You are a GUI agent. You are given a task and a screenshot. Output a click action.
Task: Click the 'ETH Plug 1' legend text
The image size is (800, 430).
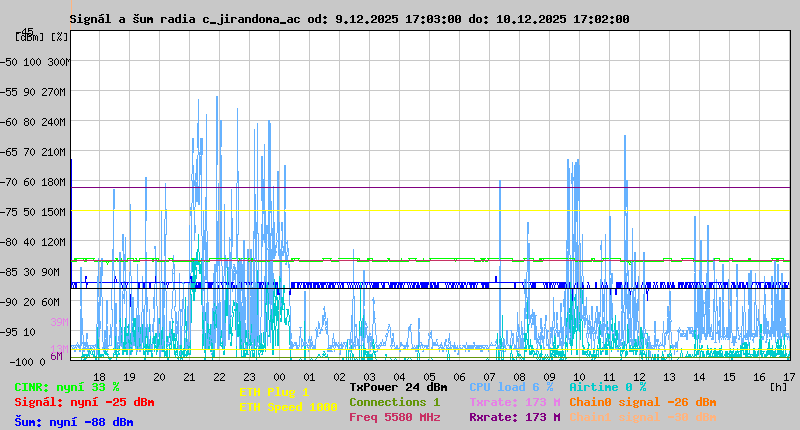click(x=274, y=392)
